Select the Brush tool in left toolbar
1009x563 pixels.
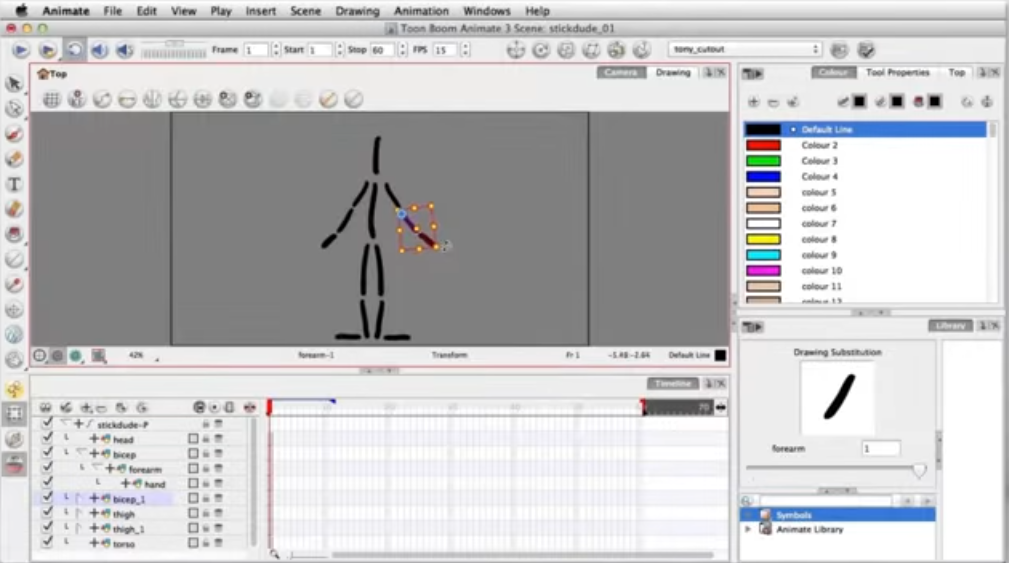pos(14,133)
